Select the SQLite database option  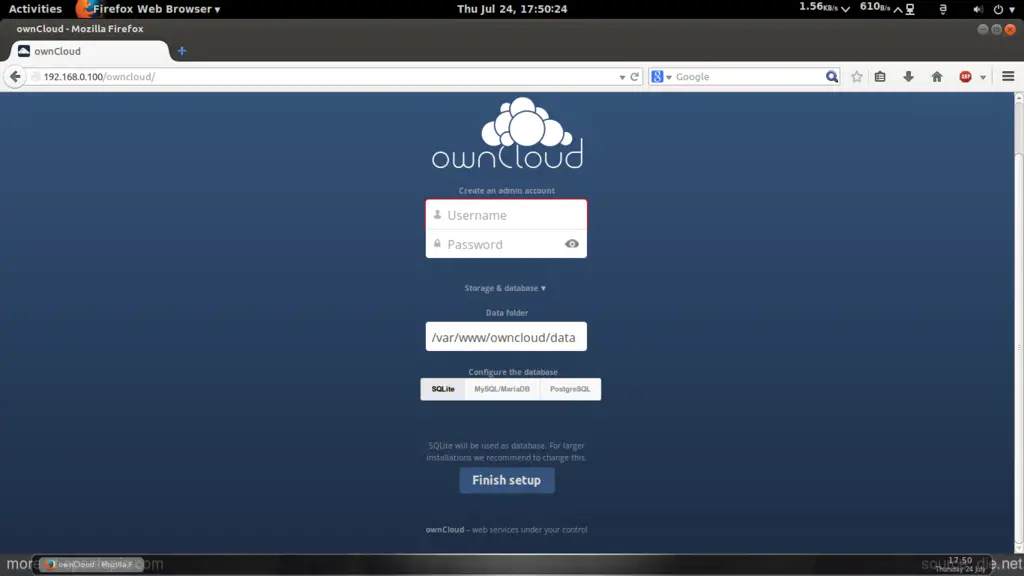tap(443, 389)
